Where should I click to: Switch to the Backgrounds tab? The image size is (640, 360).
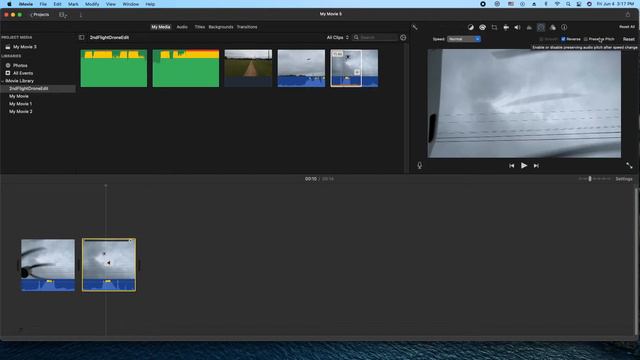click(221, 27)
